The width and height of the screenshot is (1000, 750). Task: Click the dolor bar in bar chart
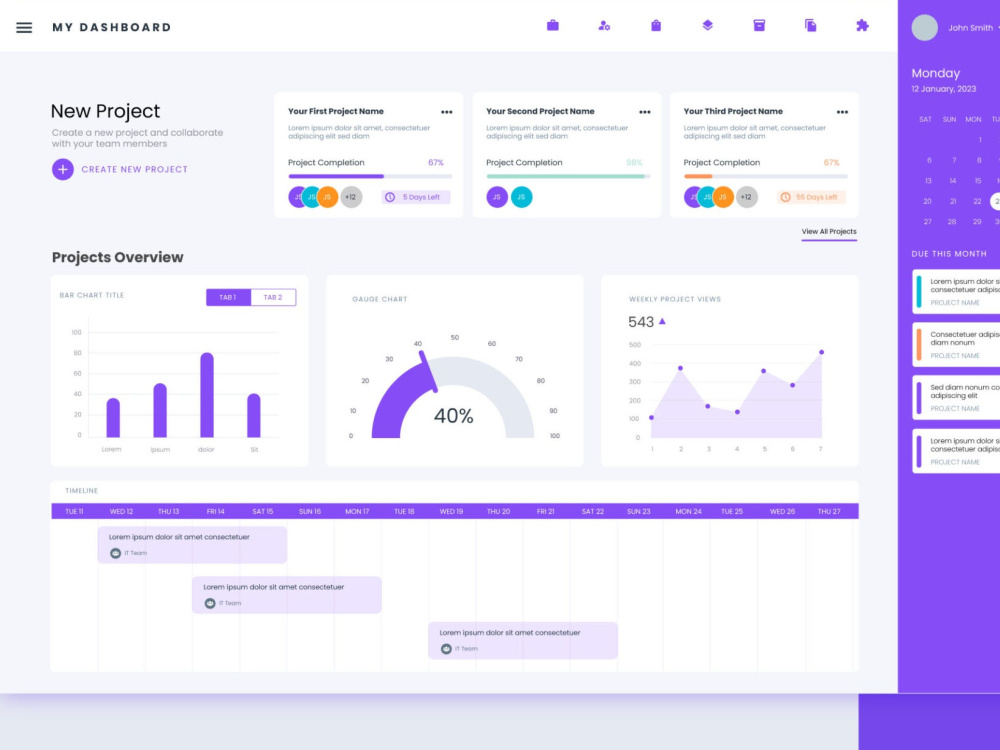point(207,395)
